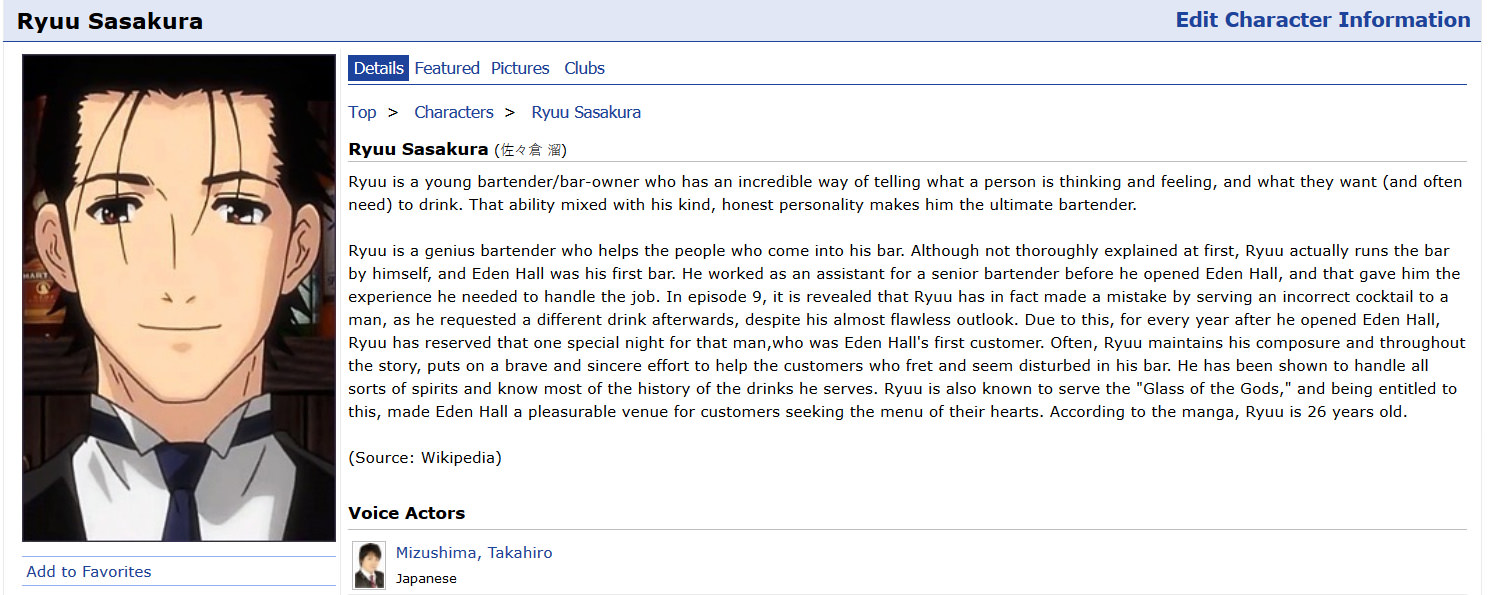Click the Ryuu Sasakura breadcrumb link
Image resolution: width=1489 pixels, height=595 pixels.
coord(586,112)
